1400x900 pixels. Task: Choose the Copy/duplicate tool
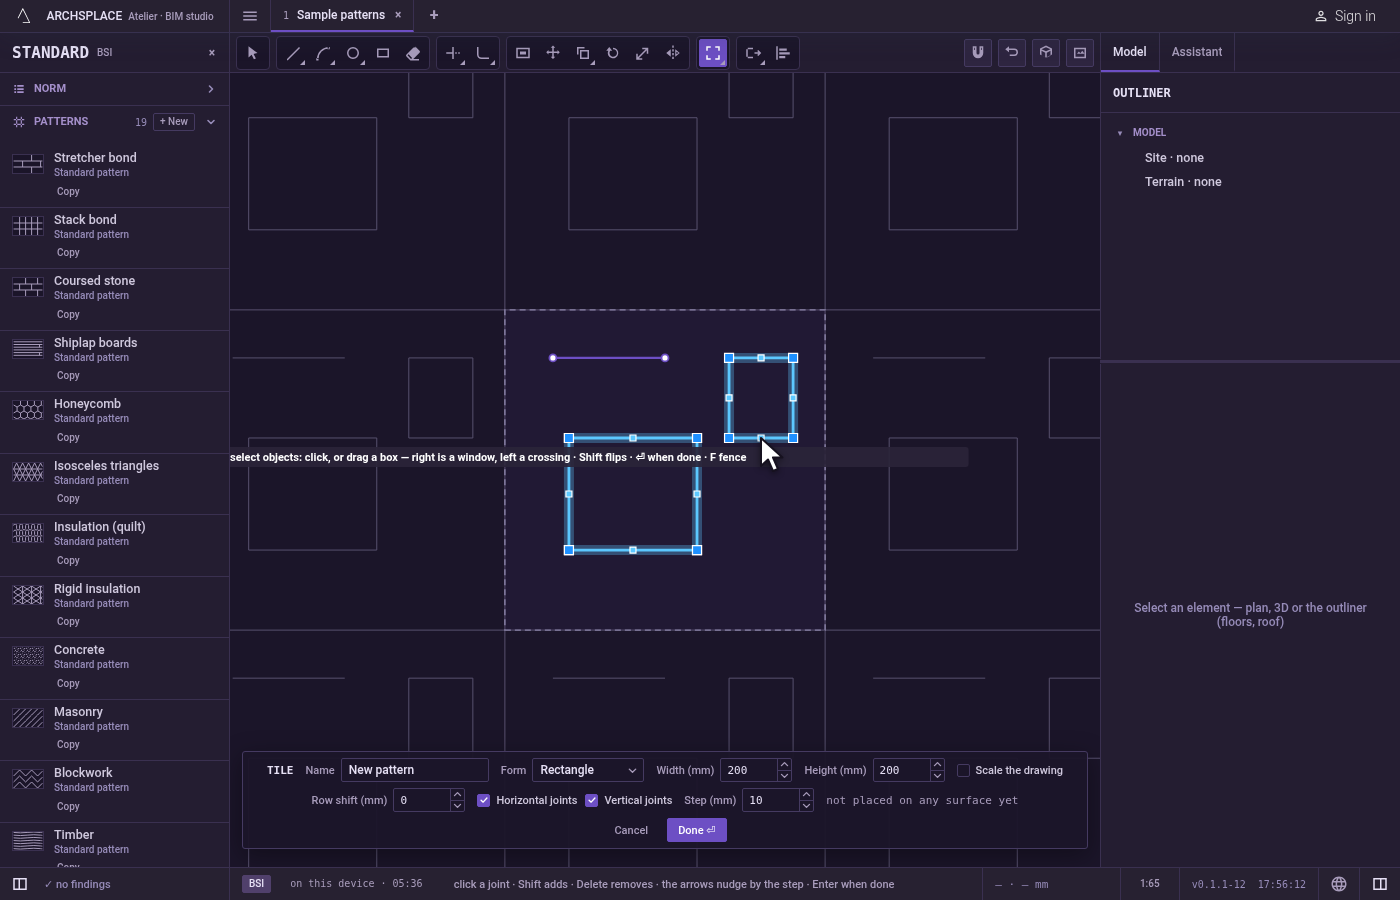point(583,53)
